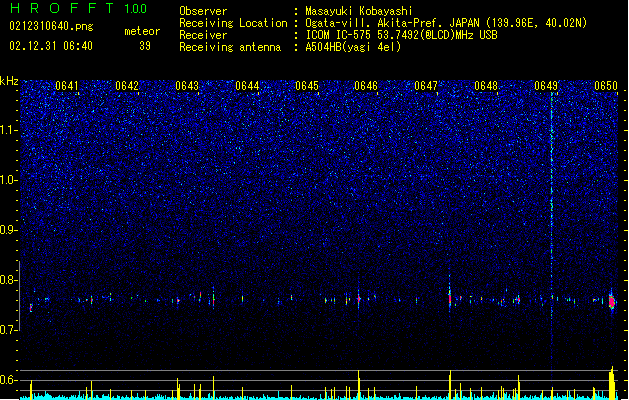Click the 1.1 frequency axis label
Screen dimensions: 629x400
click(x=9, y=130)
